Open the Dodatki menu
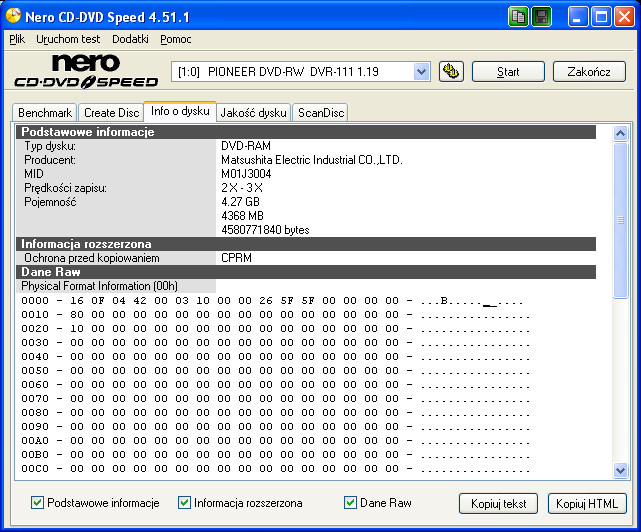 [130, 39]
